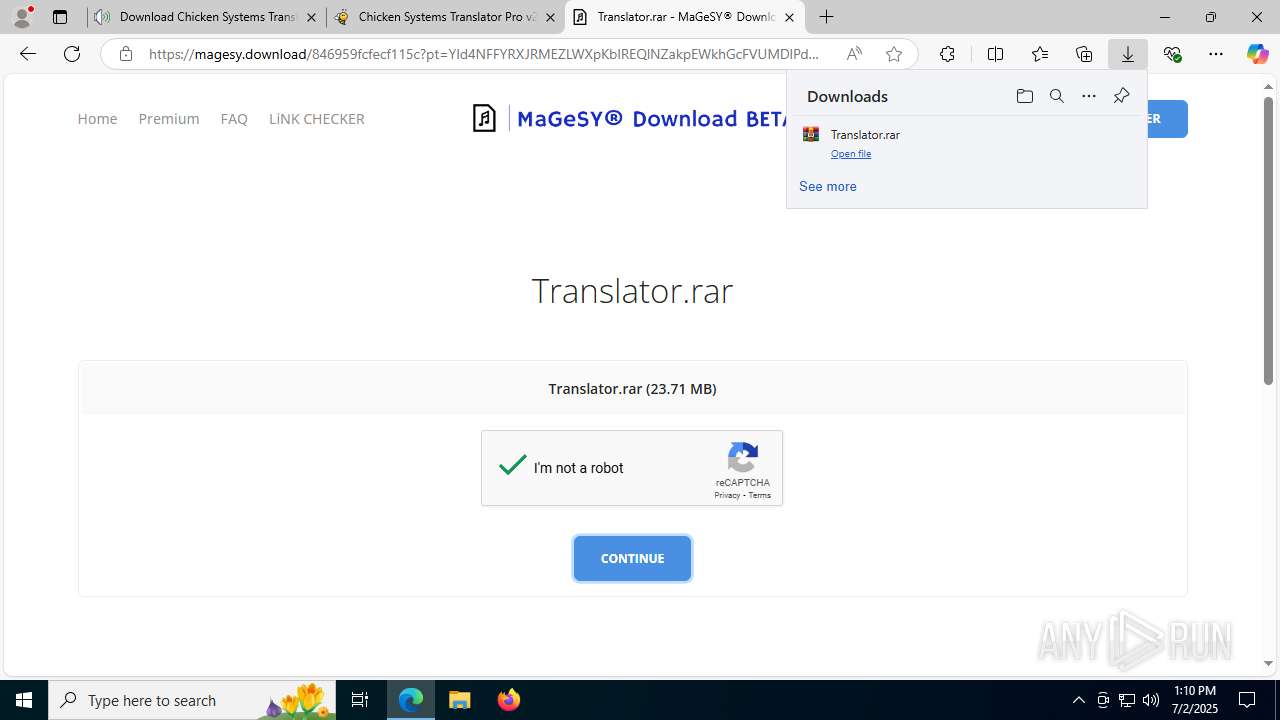Add this page to favorites star

[894, 54]
